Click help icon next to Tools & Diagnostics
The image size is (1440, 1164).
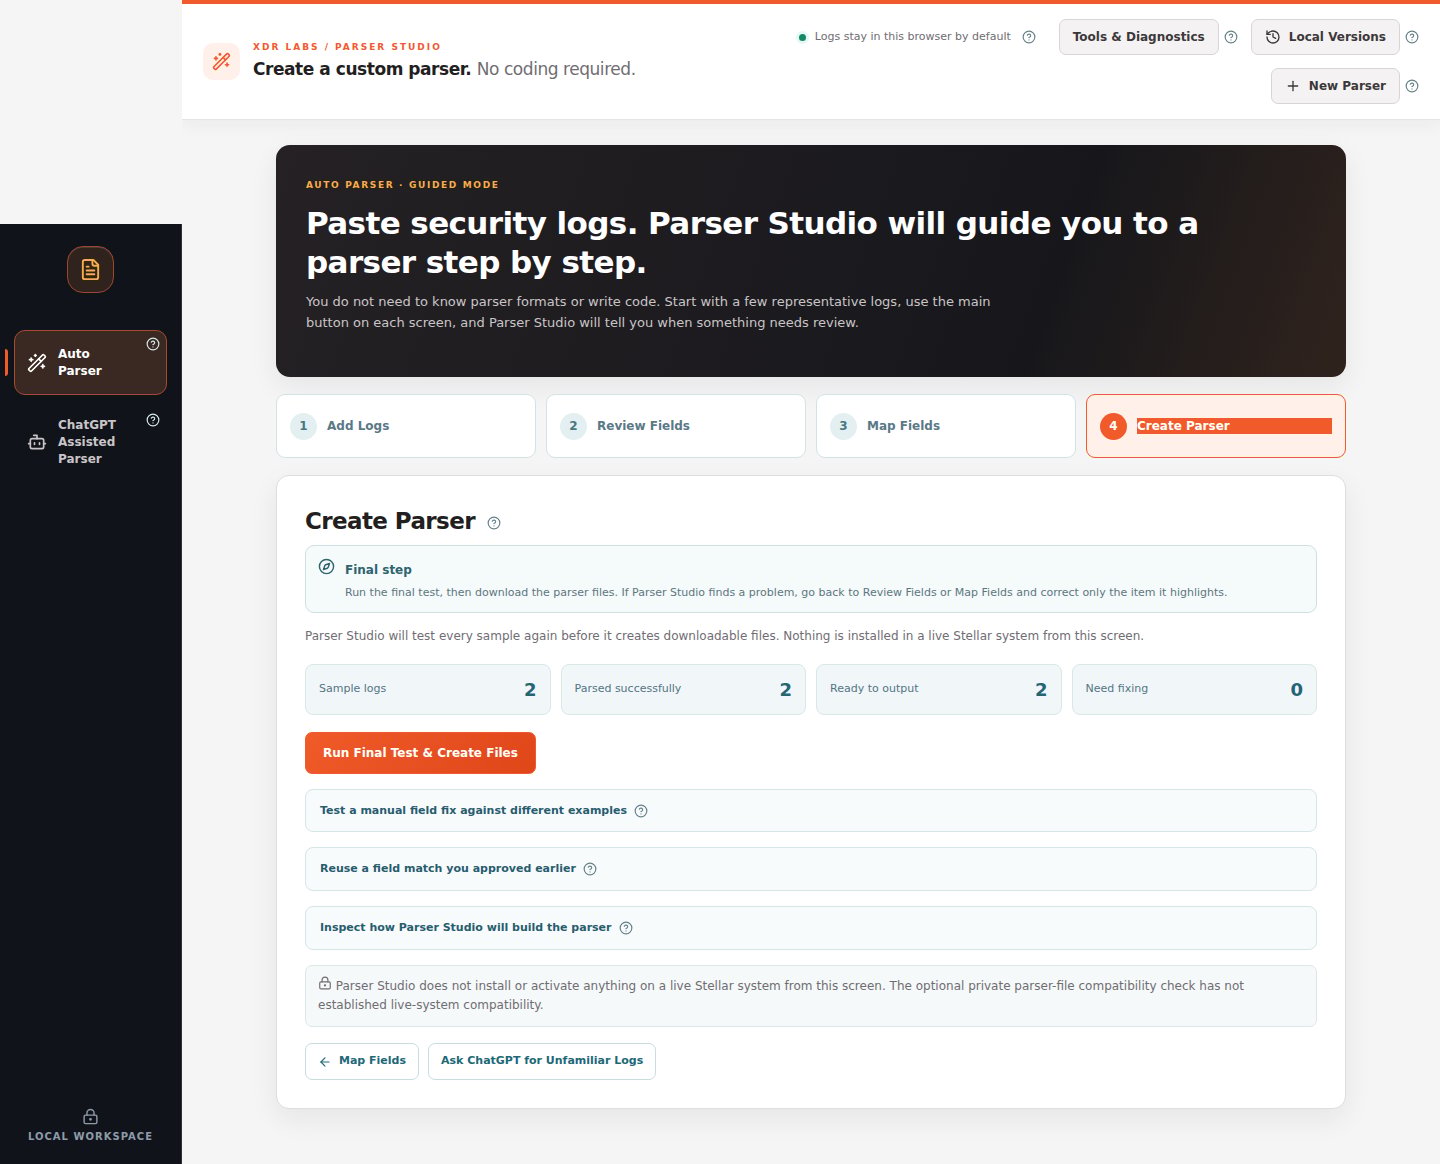1231,37
